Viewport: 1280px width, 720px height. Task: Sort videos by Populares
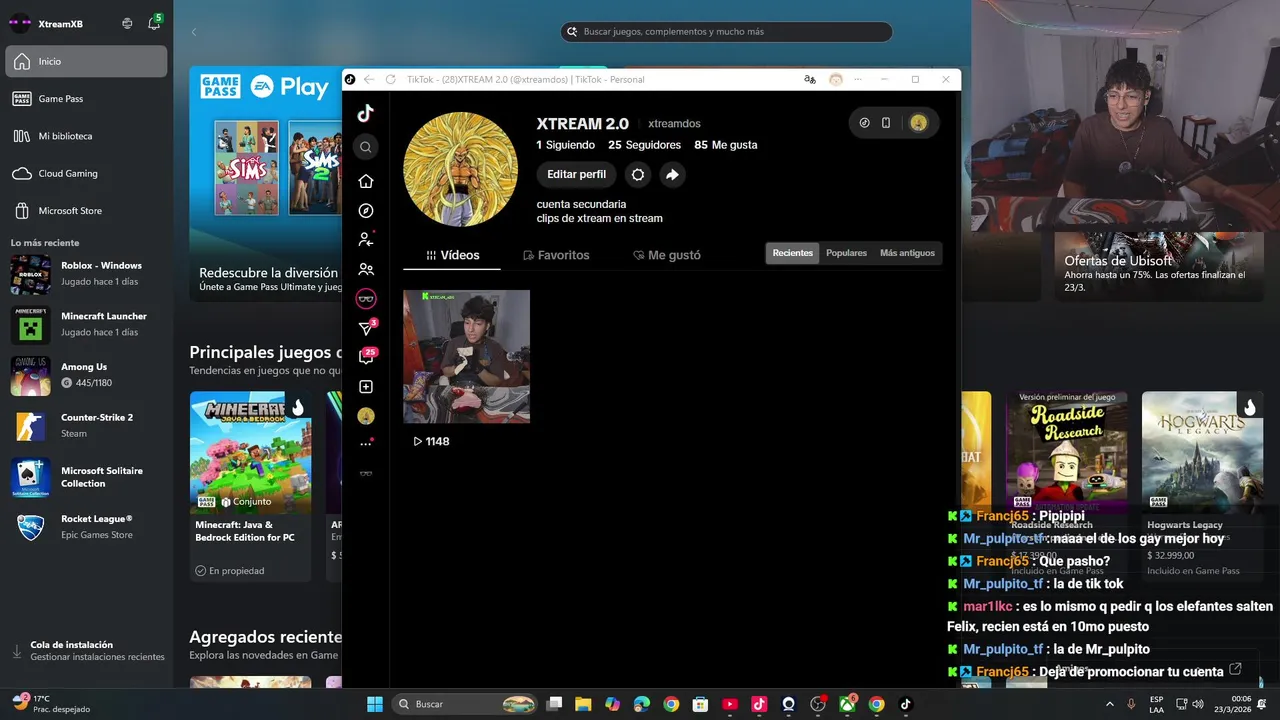846,253
